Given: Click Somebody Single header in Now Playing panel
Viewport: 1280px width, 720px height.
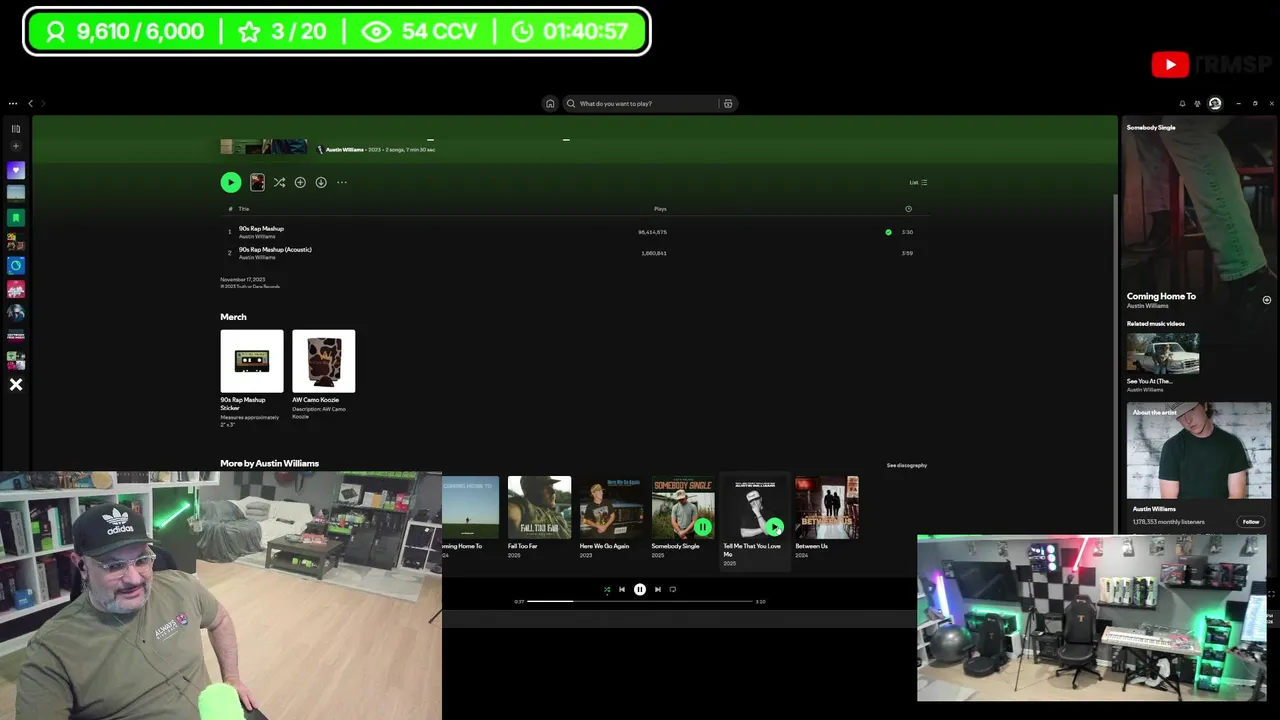Looking at the screenshot, I should coord(1151,127).
